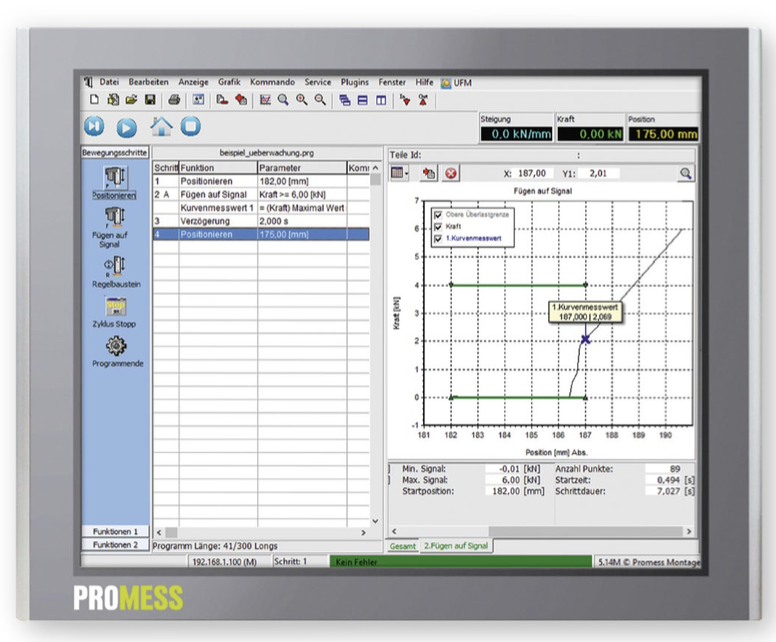
Task: Toggle the 1.Kurvenmesswert checkbox
Action: 437,238
